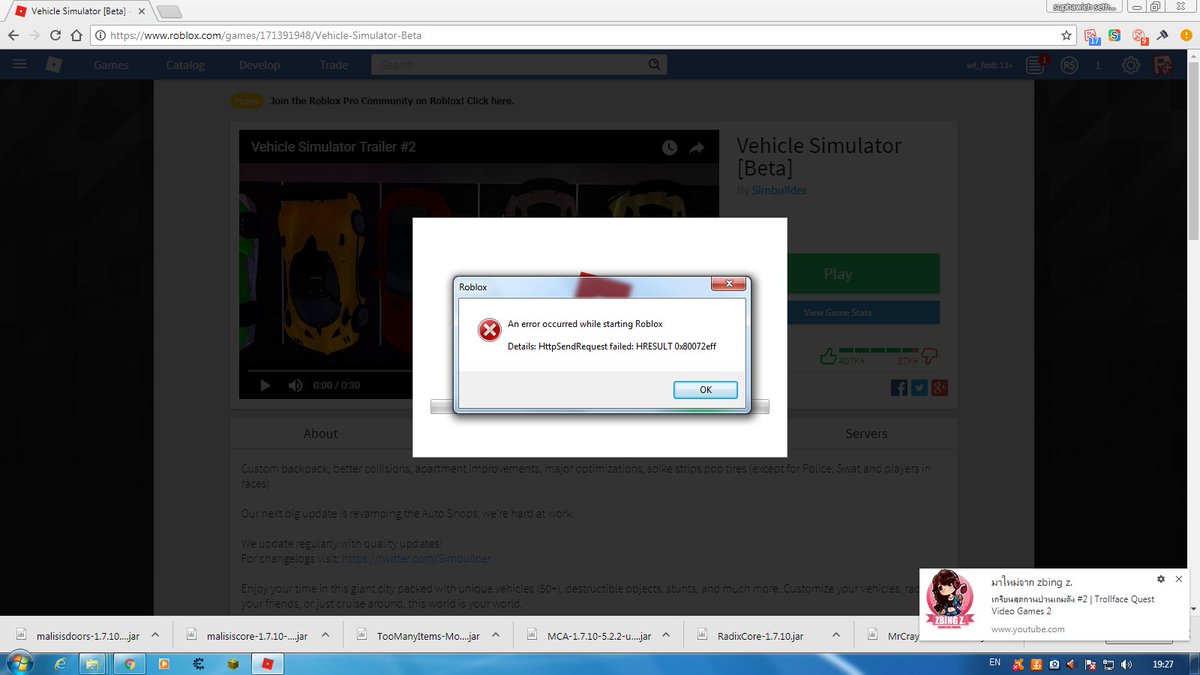Viewport: 1200px width, 675px height.
Task: Click share arrow on trailer video
Action: tap(697, 147)
